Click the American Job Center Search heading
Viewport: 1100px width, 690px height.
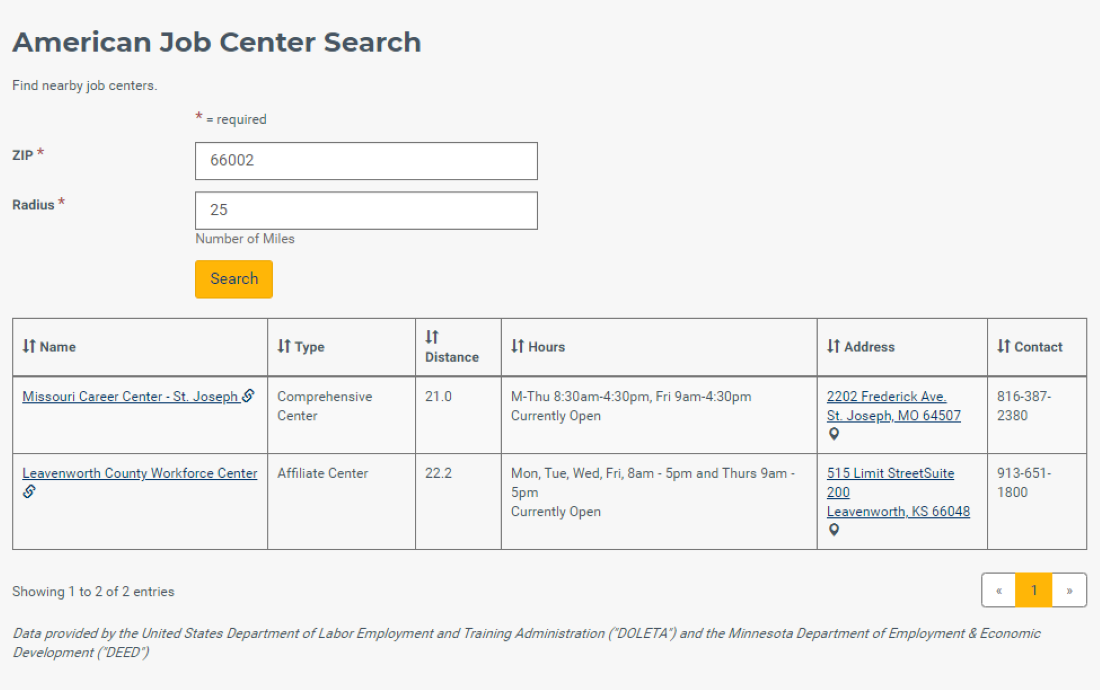click(217, 42)
